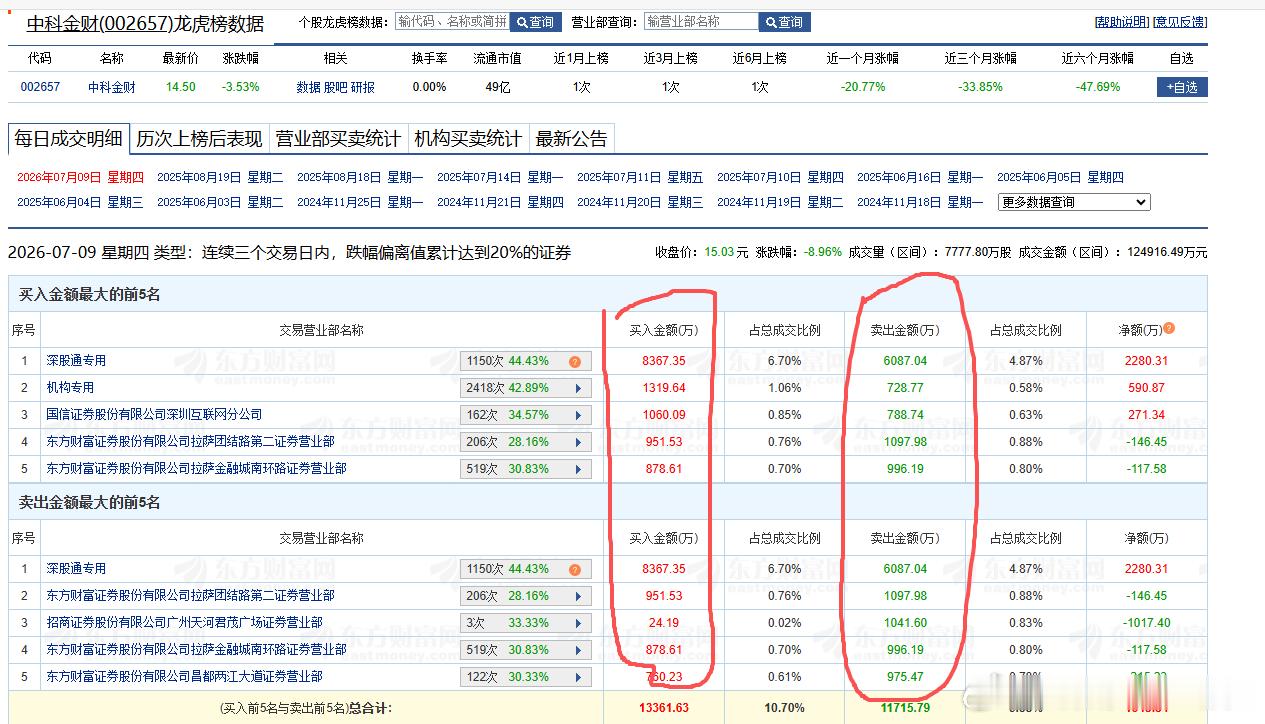
Task: Select the 最新公告 tab
Action: tap(571, 139)
